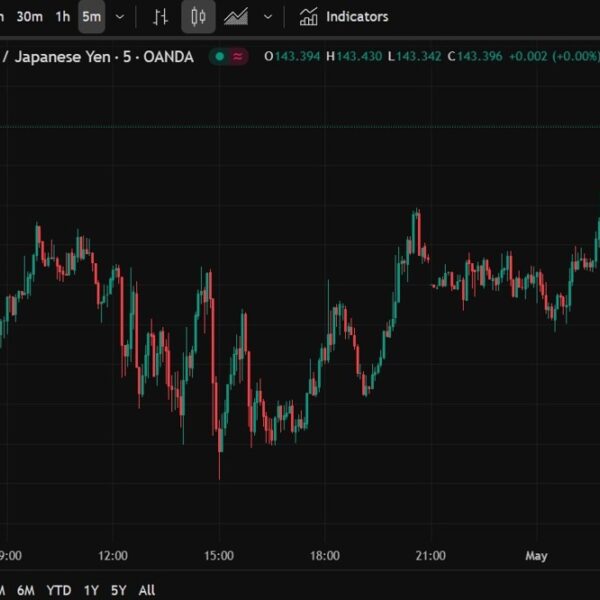Set the date range to YTD
This screenshot has width=600, height=600.
59,590
